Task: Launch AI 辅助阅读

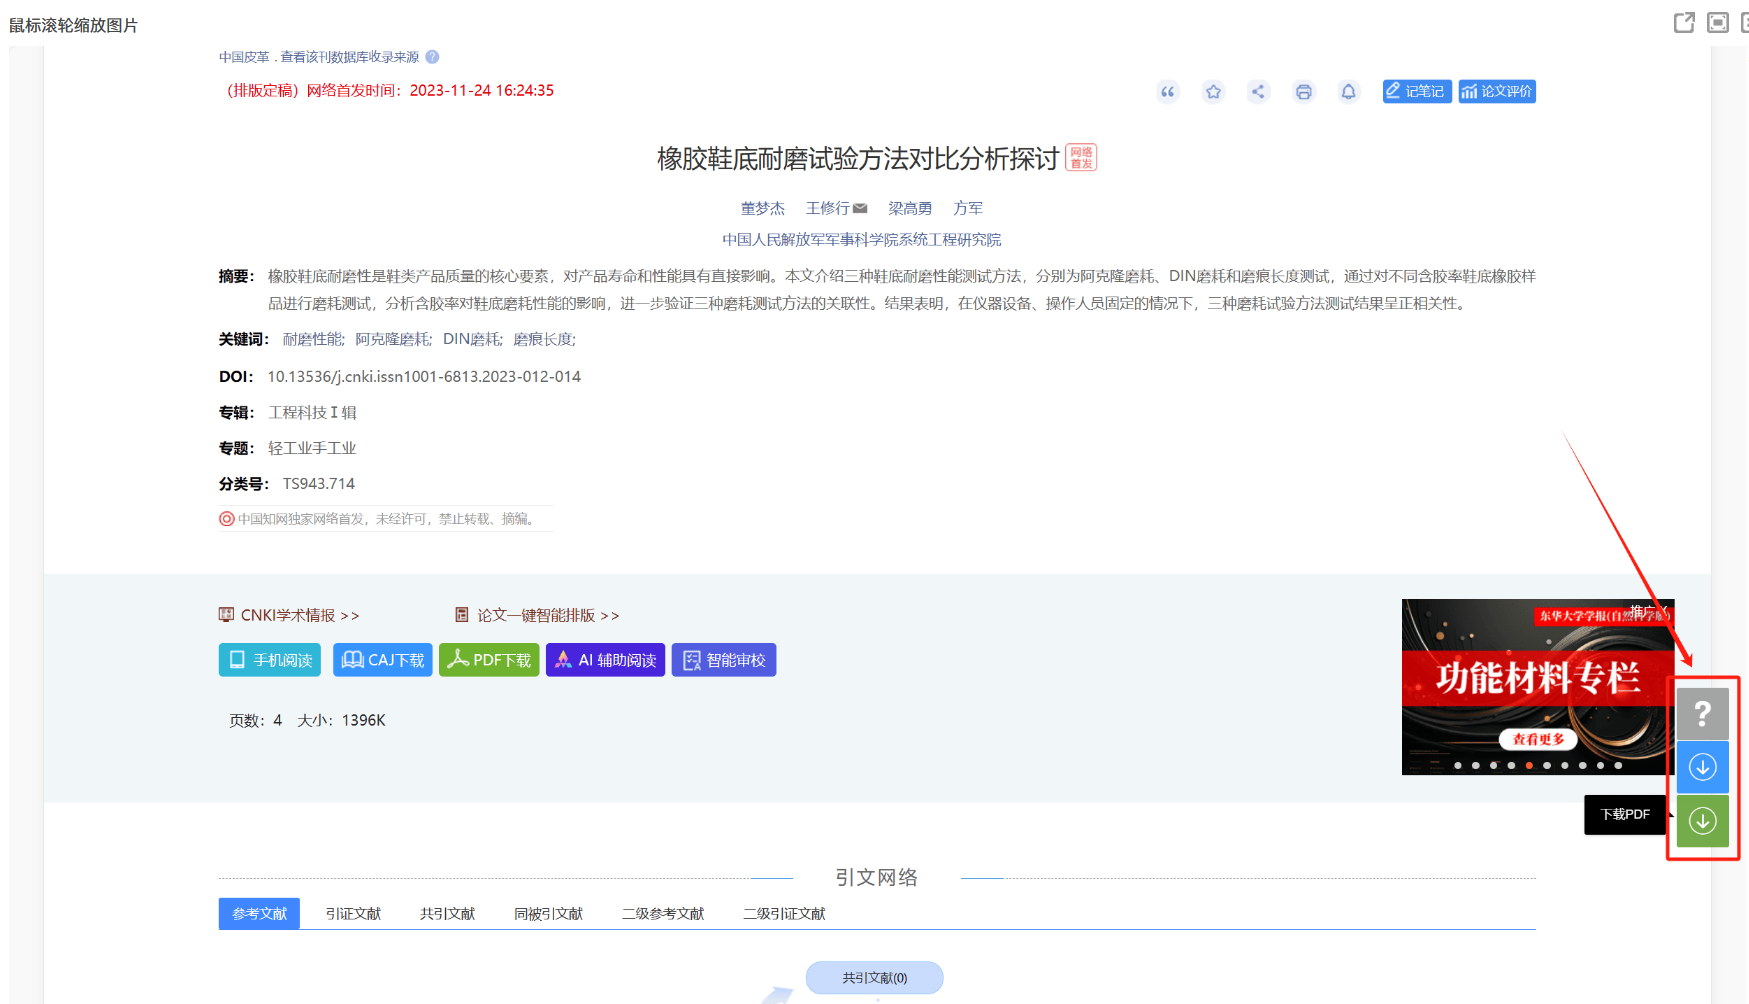Action: [x=605, y=659]
